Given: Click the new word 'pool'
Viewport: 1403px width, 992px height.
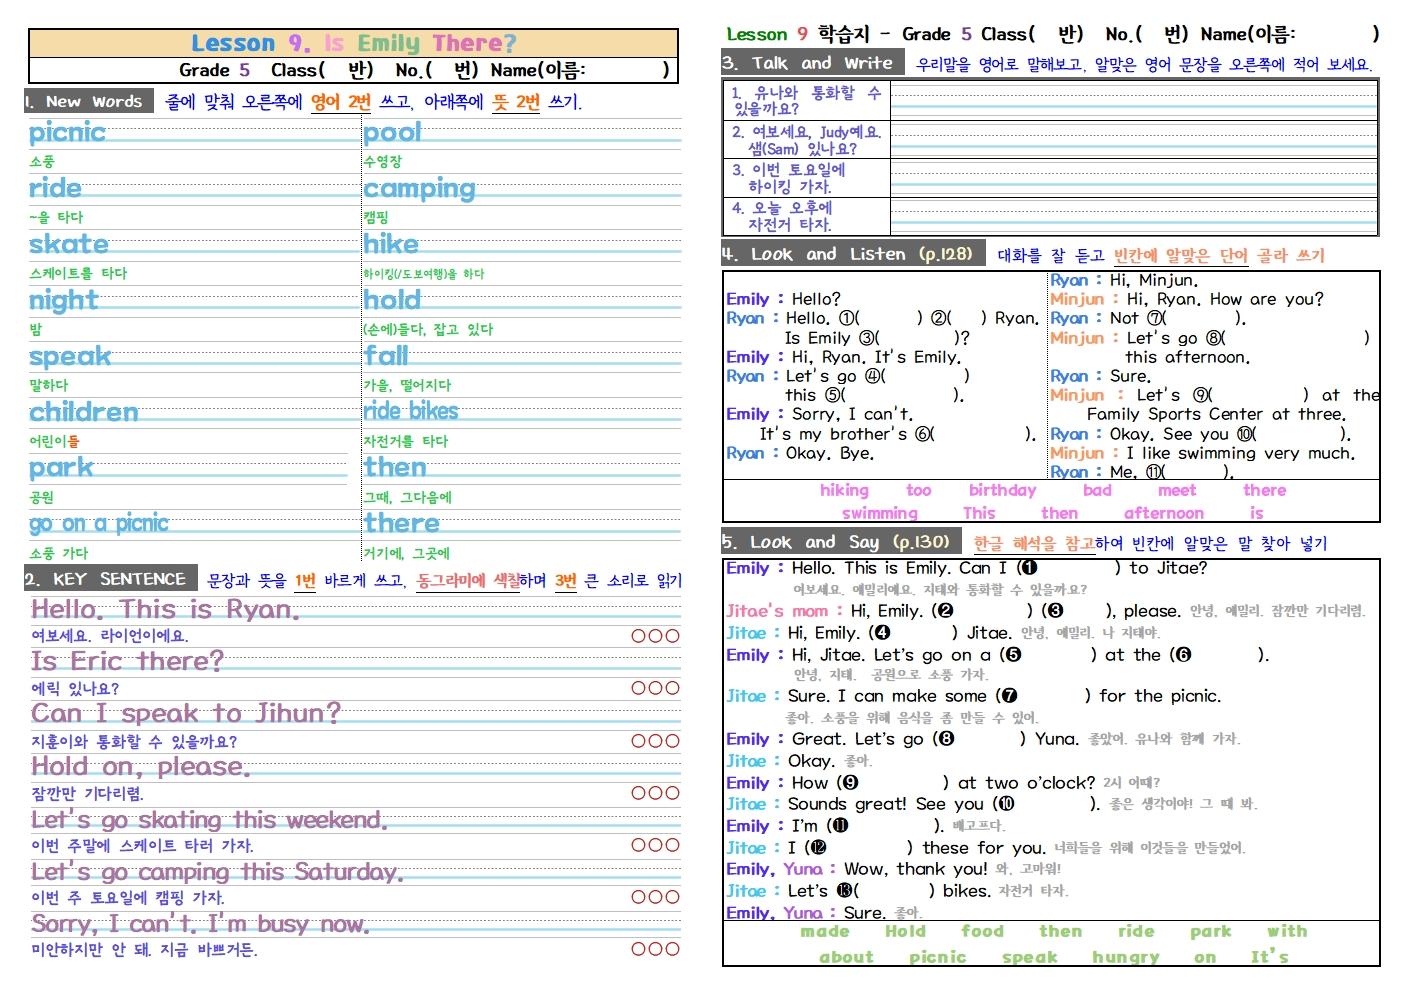Looking at the screenshot, I should pyautogui.click(x=392, y=133).
